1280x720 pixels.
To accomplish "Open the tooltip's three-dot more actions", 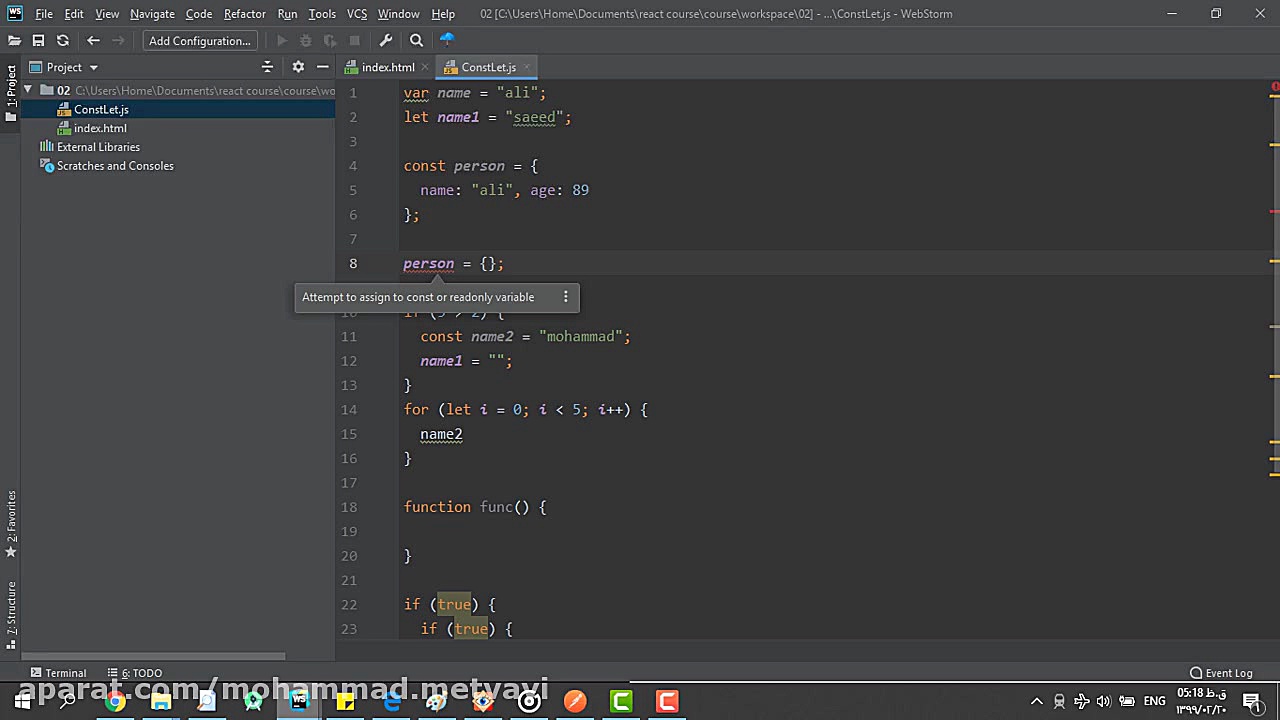I will [565, 297].
